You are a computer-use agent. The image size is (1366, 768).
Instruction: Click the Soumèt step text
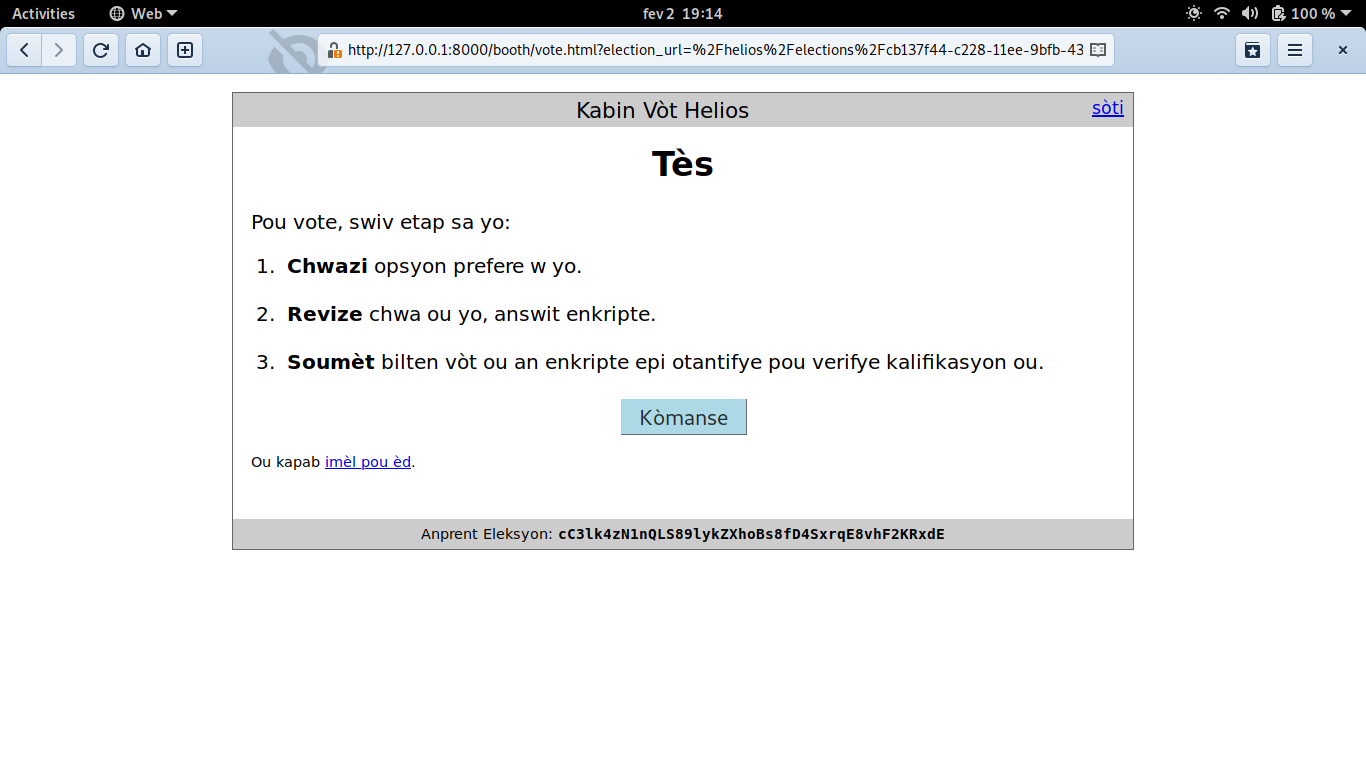331,362
